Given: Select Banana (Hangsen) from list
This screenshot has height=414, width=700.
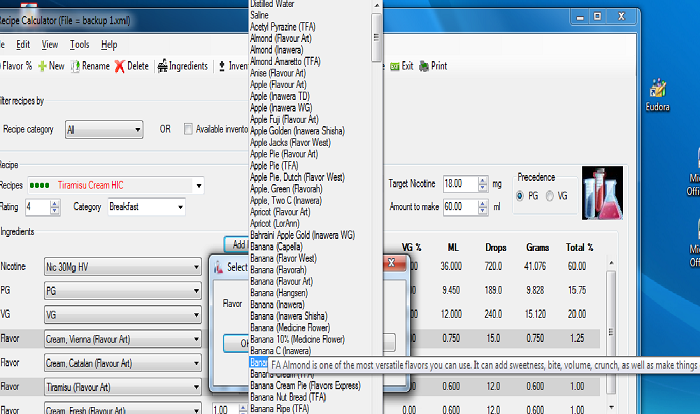Looking at the screenshot, I should pos(279,293).
